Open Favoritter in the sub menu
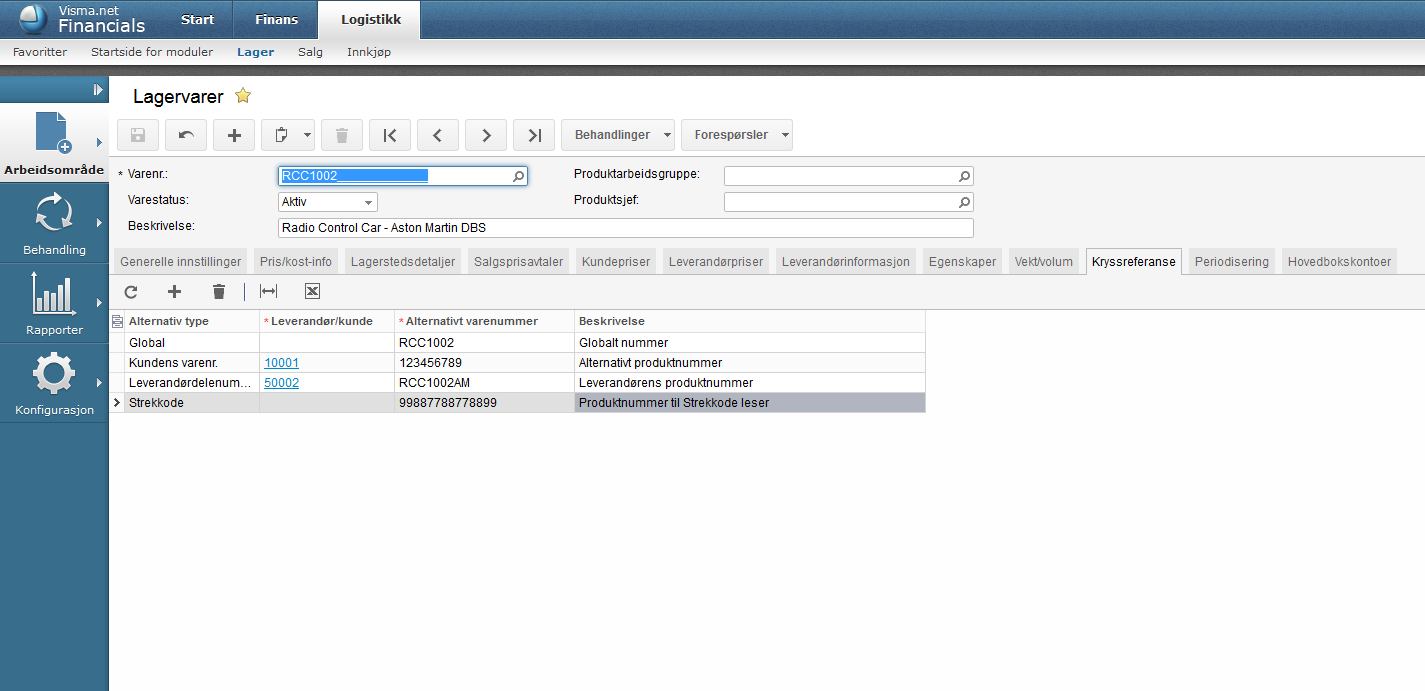Viewport: 1425px width, 691px height. (40, 52)
